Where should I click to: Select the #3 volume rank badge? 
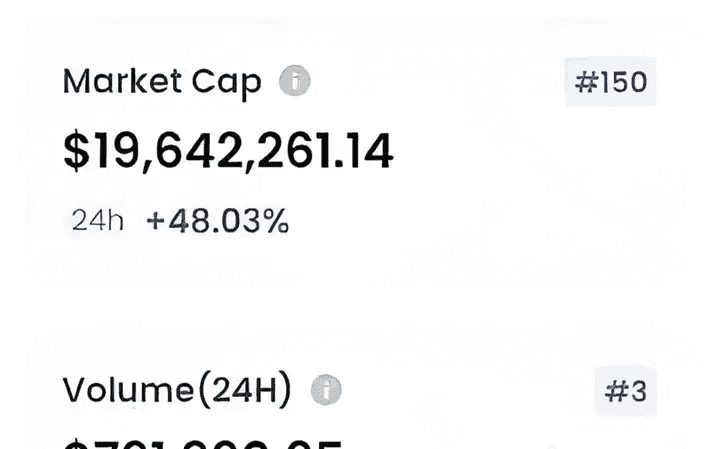(x=627, y=392)
